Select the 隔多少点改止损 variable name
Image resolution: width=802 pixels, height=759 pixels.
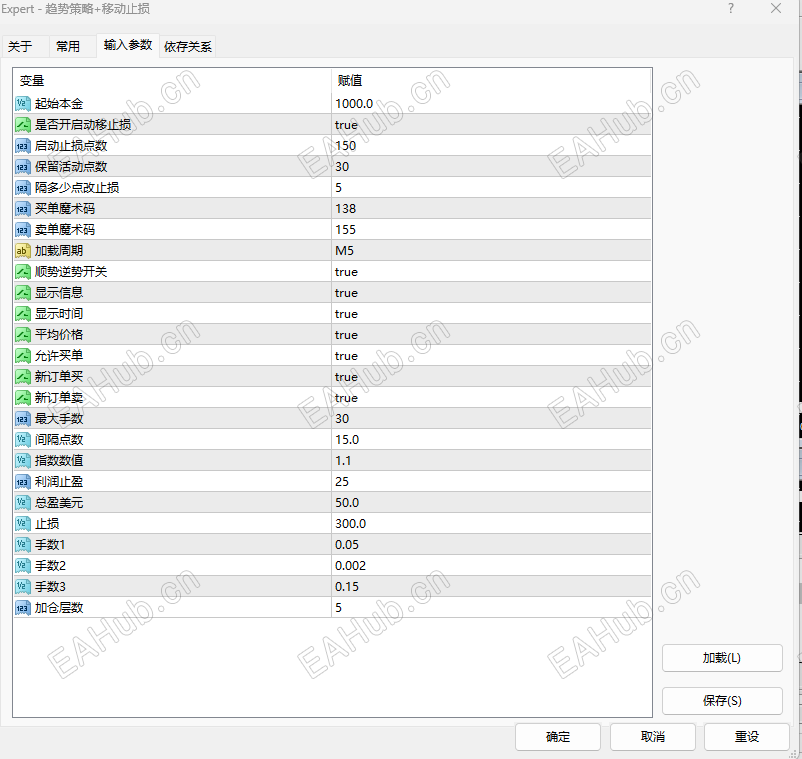point(77,188)
